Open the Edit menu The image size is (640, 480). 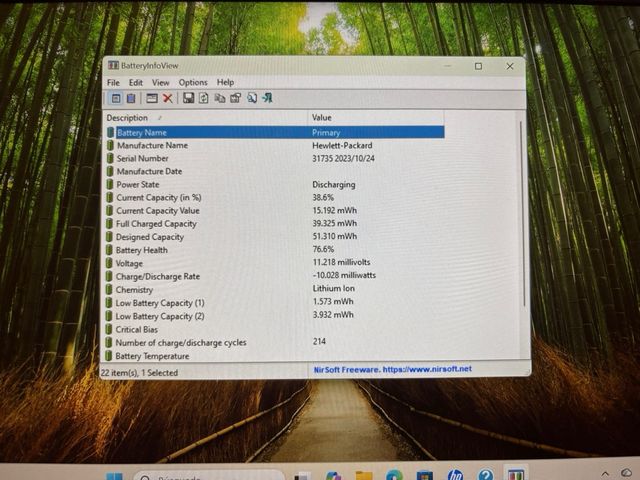click(136, 82)
